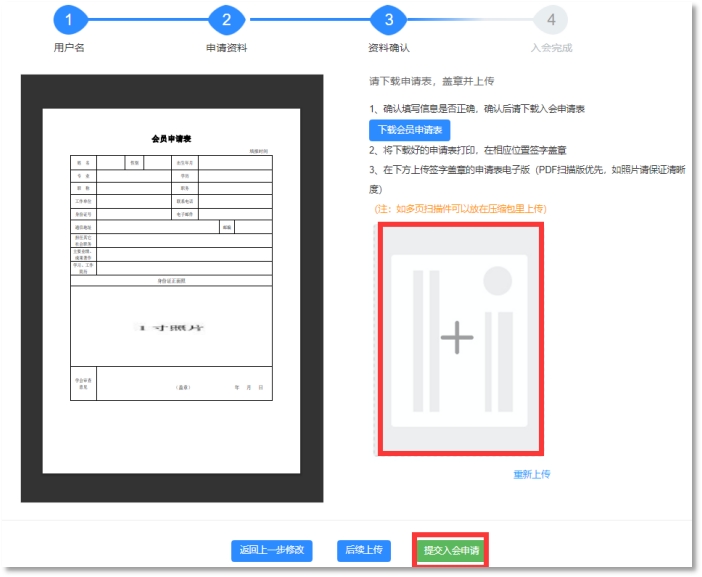Go to the 申请资料 step label
This screenshot has height=577, width=702.
(227, 47)
